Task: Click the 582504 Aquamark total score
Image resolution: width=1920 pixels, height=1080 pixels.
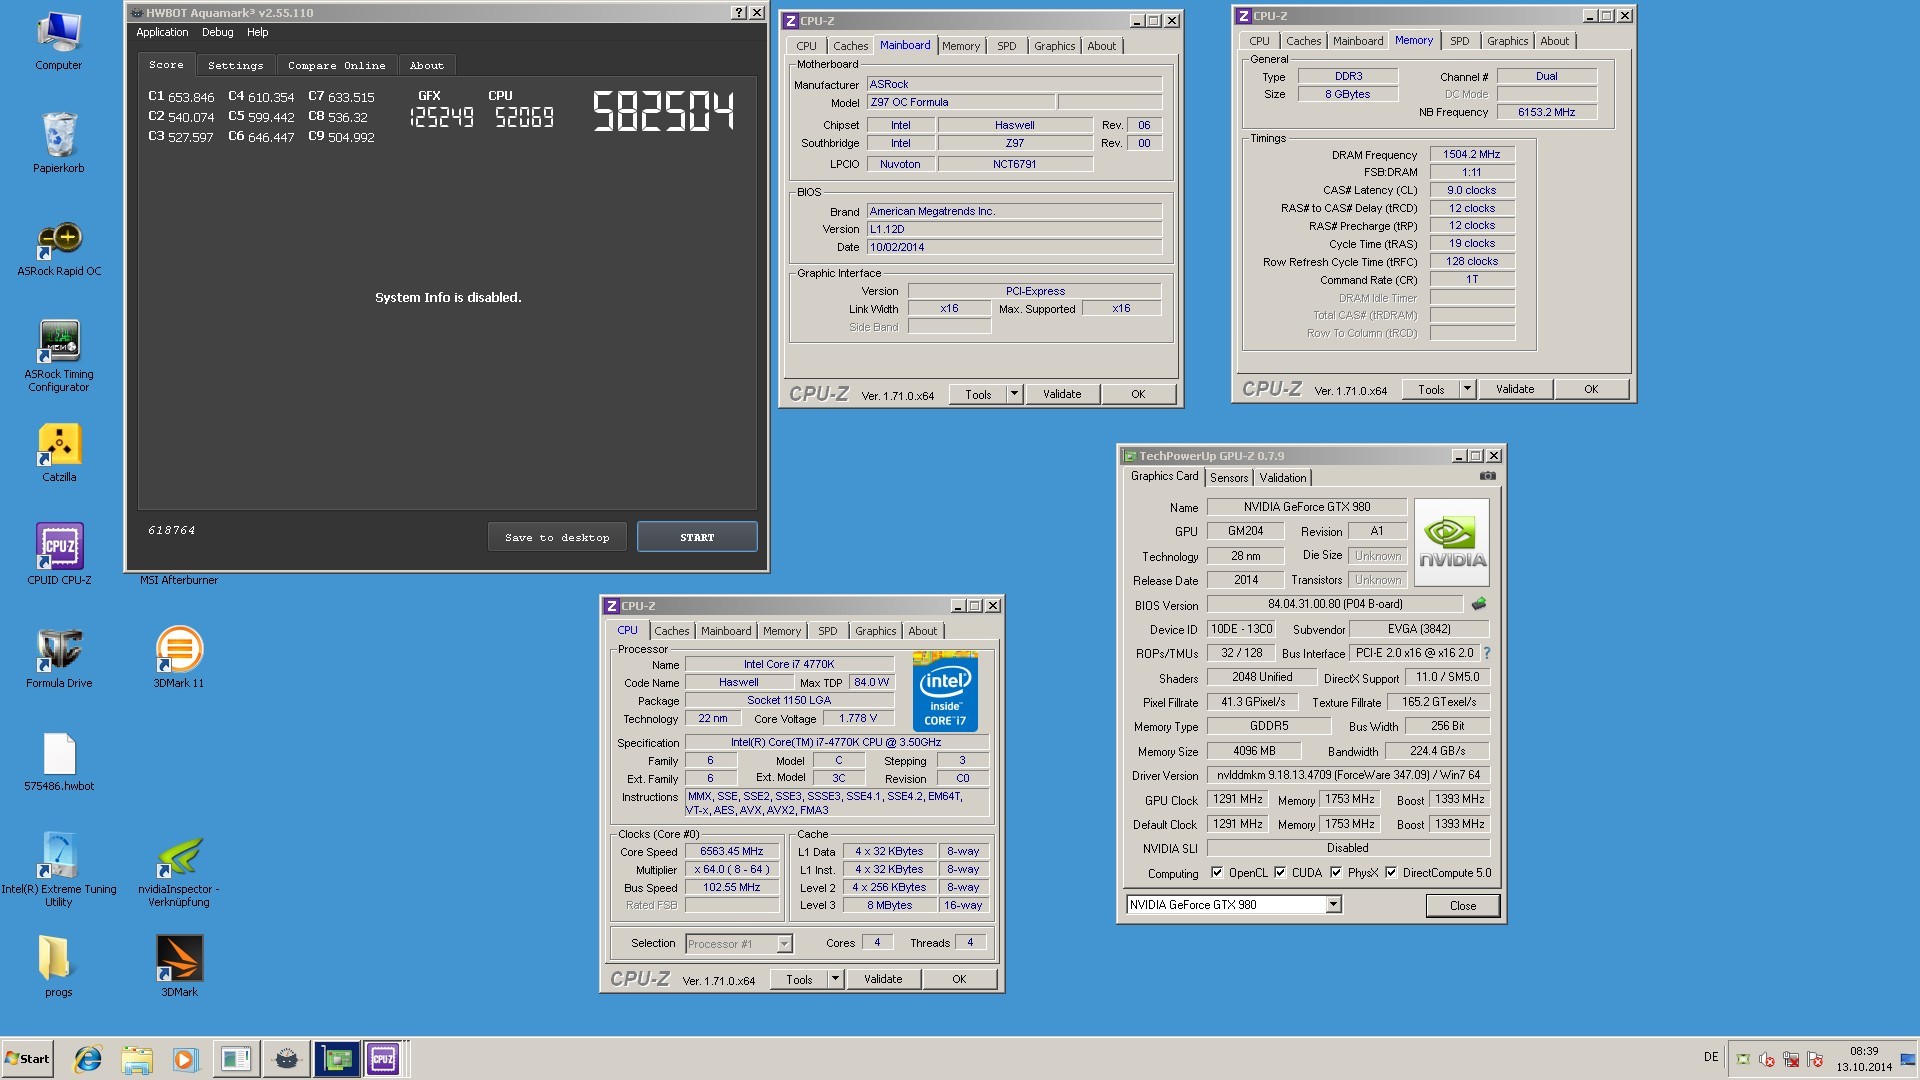Action: (x=663, y=111)
